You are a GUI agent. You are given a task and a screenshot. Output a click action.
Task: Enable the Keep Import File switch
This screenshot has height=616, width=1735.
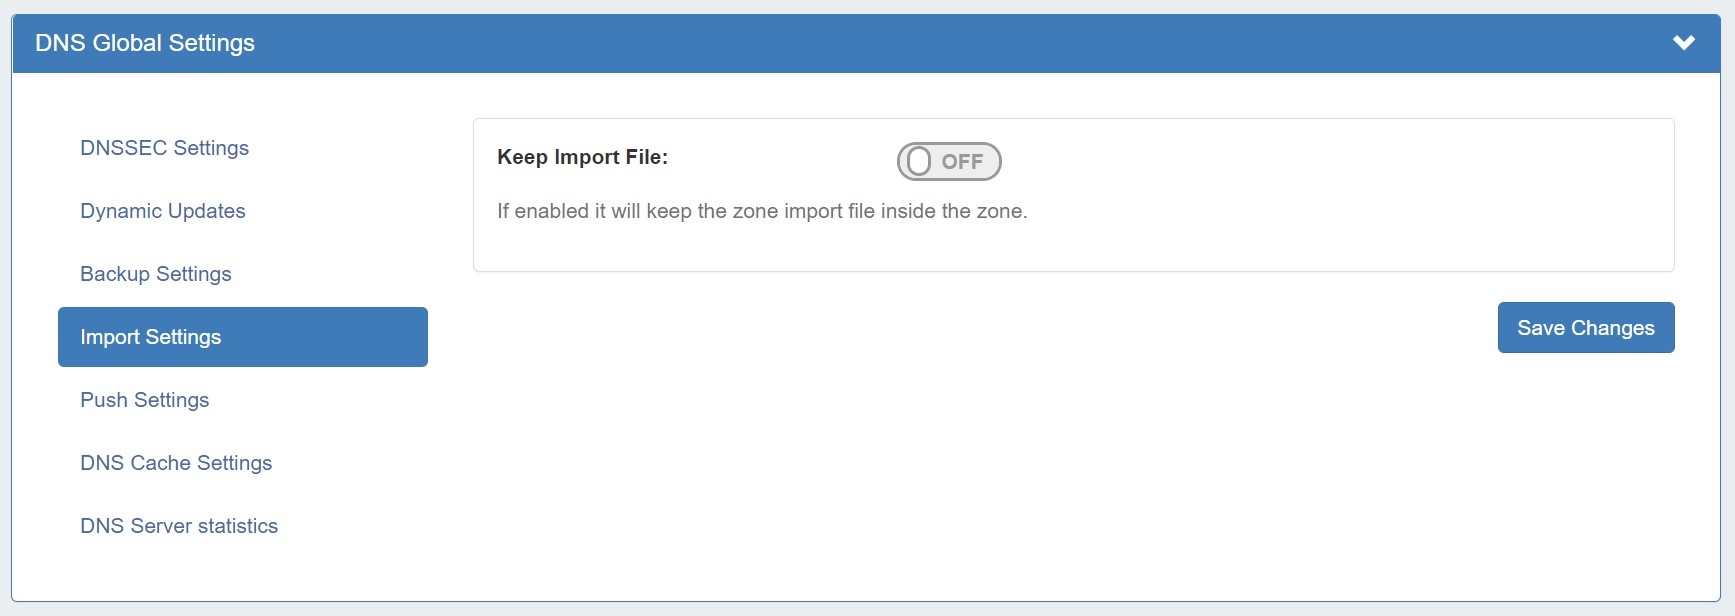[948, 161]
